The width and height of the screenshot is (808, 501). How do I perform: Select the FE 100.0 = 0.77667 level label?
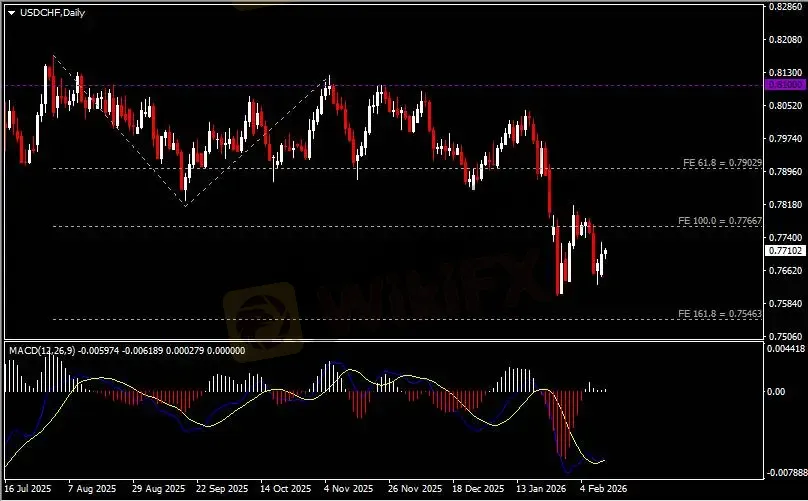pyautogui.click(x=721, y=220)
